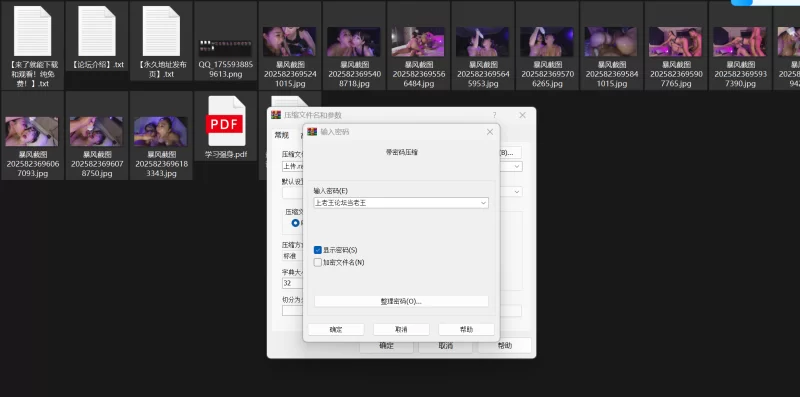Click WinRAR icon in 输入密码 title bar
This screenshot has height=397, width=800.
[312, 132]
